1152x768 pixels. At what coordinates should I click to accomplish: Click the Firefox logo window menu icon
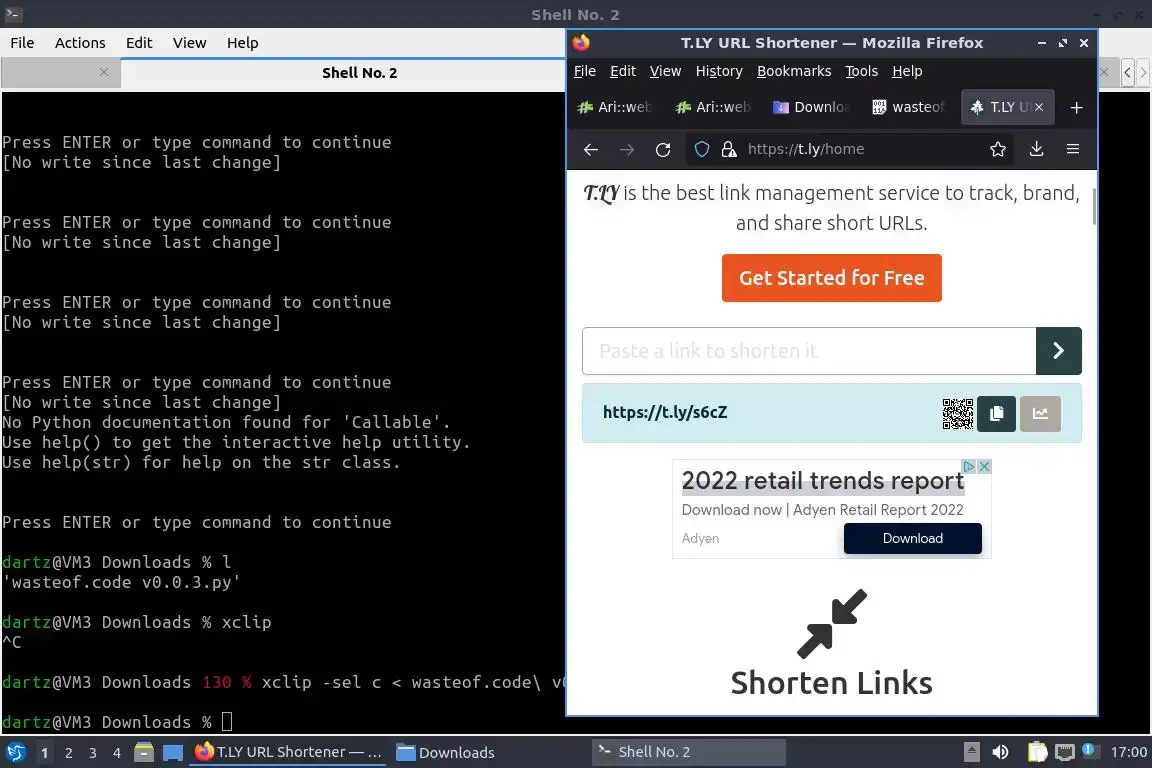(581, 43)
